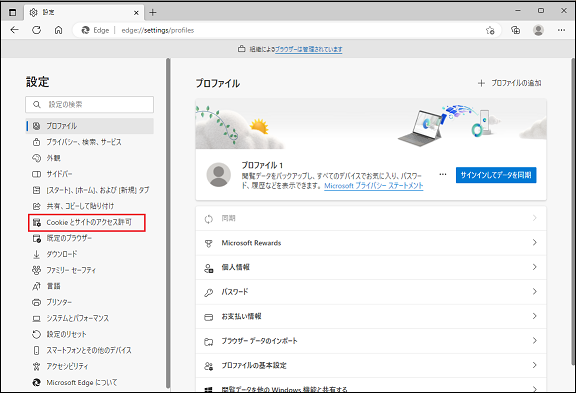Expand パスワード row chevron
Screen dimensions: 576x393
pyautogui.click(x=534, y=292)
